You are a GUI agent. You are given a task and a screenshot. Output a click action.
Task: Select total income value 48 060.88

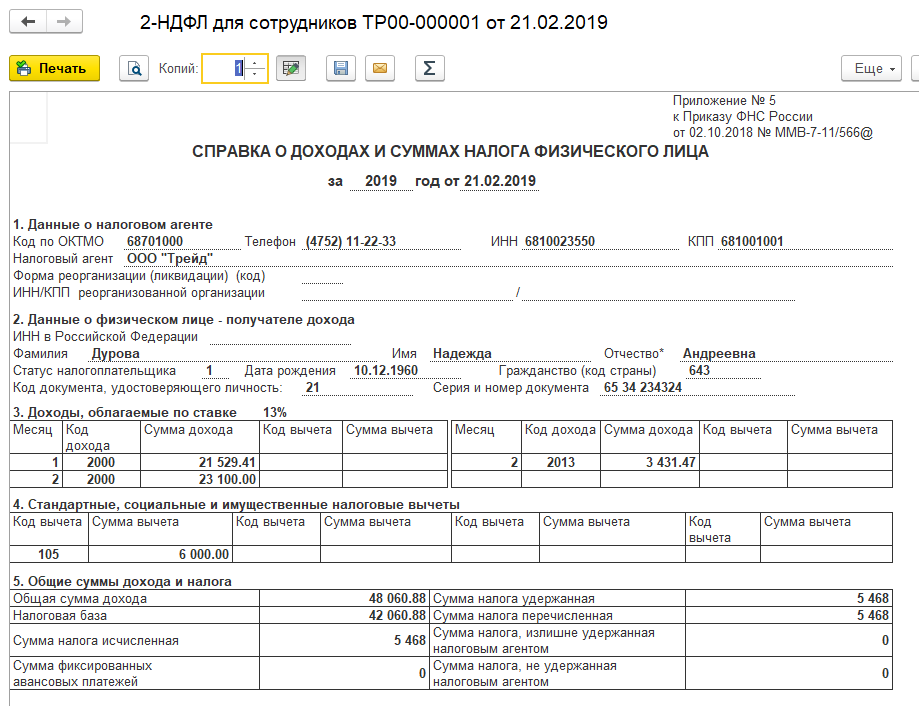click(x=397, y=598)
